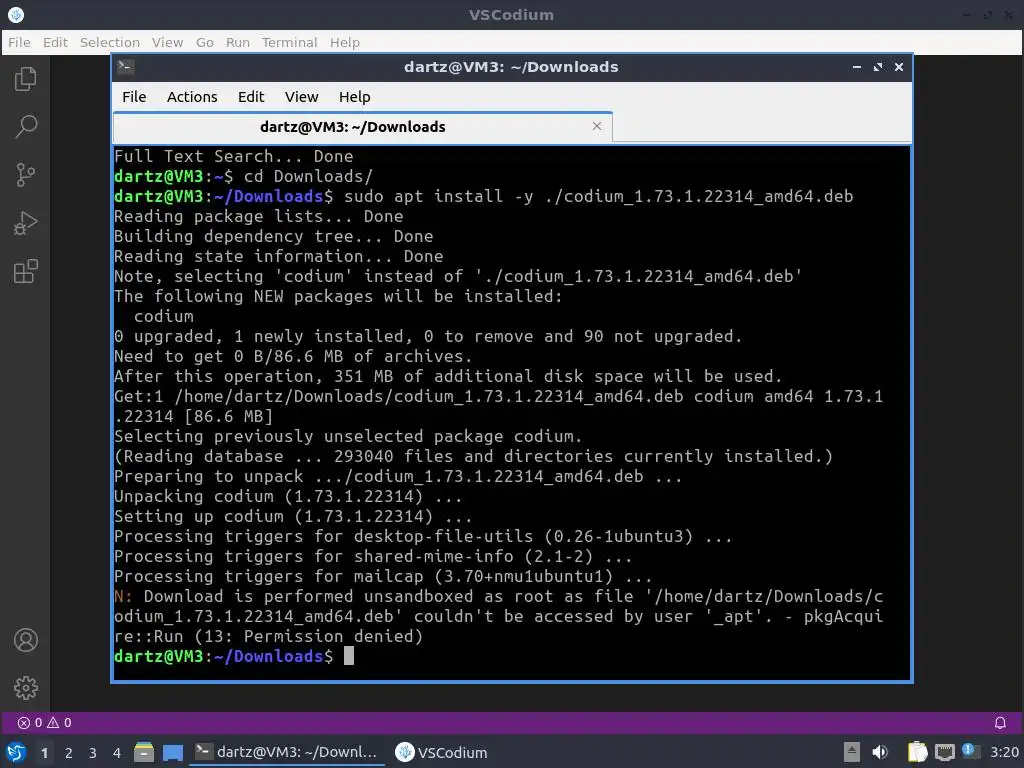Open the Explorer view in VSCodium sidebar
Viewport: 1024px width, 768px height.
[x=25, y=79]
